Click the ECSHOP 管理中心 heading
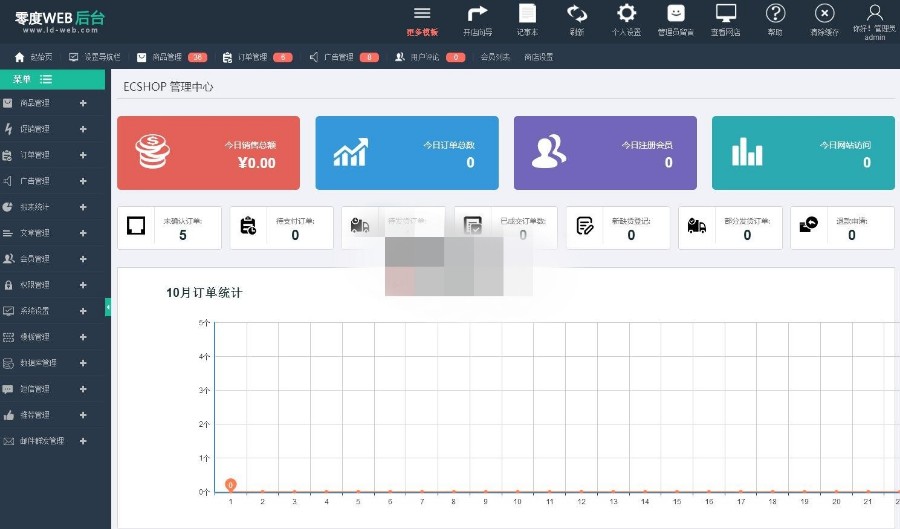This screenshot has width=900, height=529. (x=168, y=87)
